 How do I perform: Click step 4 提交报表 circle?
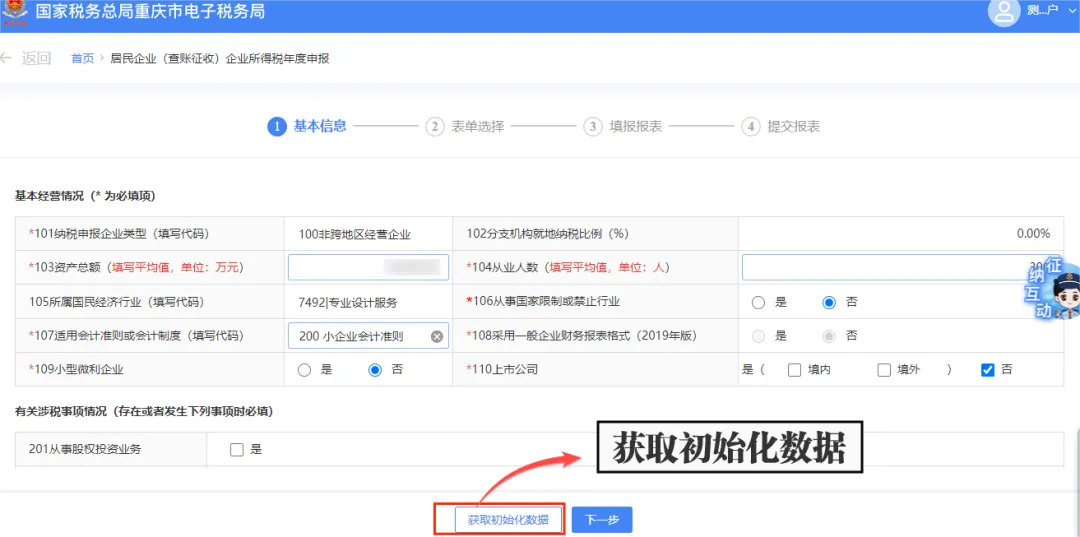coord(751,127)
